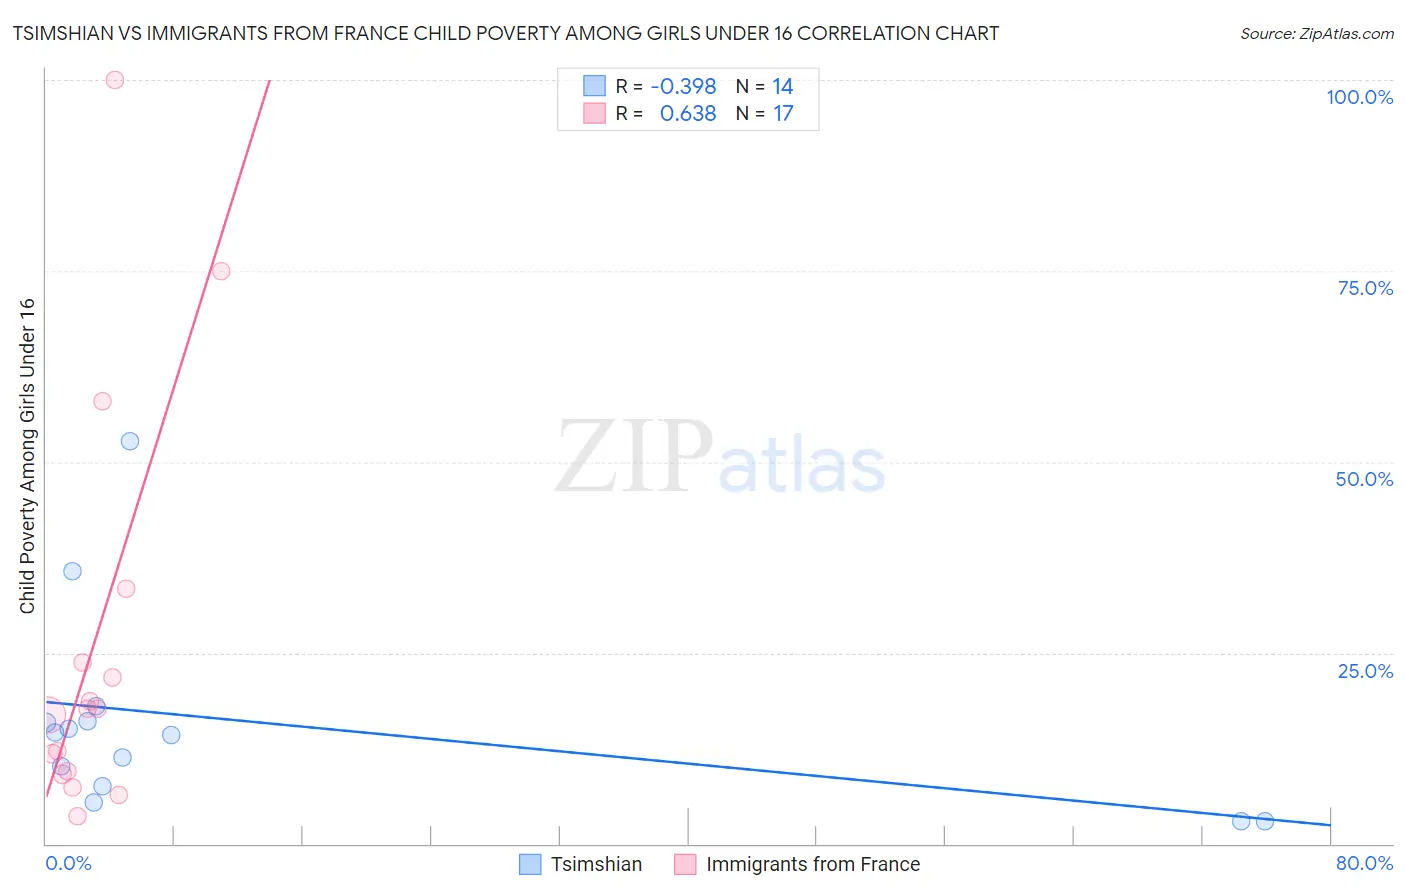The width and height of the screenshot is (1406, 892).
Task: Click the blue swatch beside R = -0.398
Action: point(594,86)
